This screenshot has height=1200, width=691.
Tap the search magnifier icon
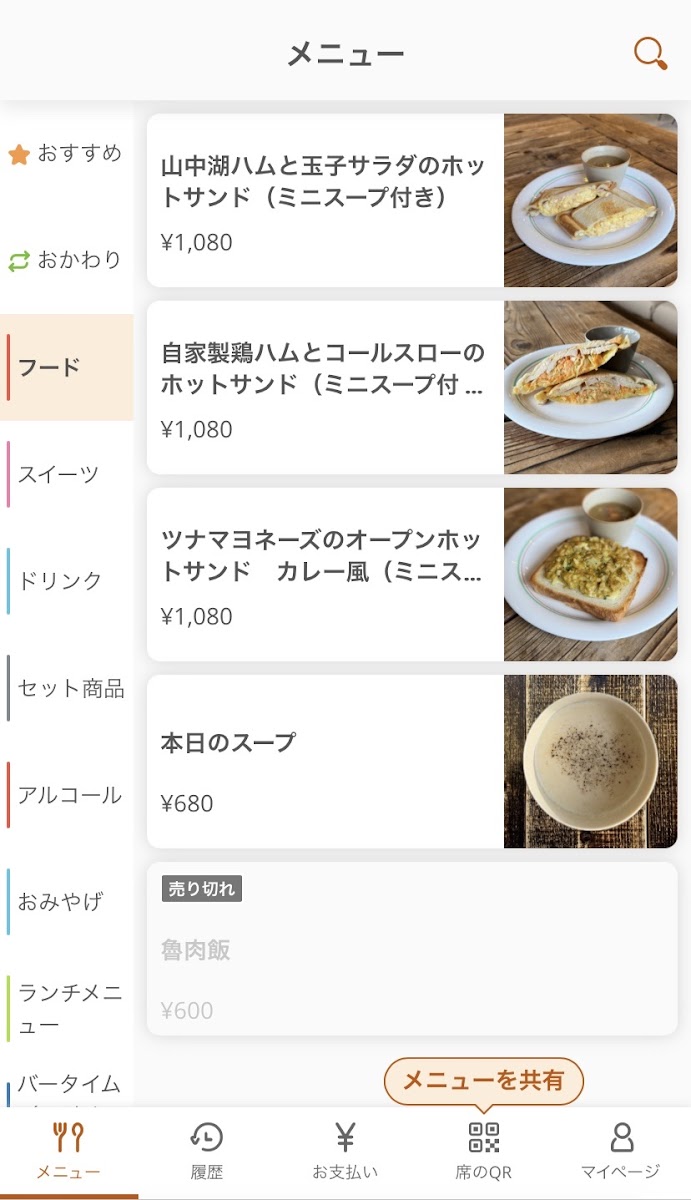point(650,53)
